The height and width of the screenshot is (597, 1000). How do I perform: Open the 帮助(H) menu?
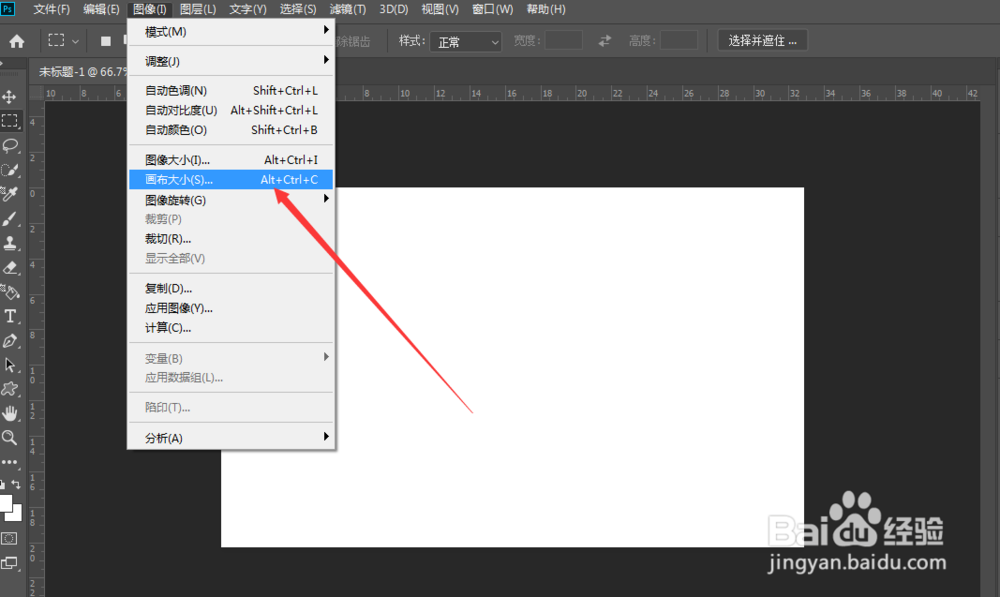click(x=546, y=9)
